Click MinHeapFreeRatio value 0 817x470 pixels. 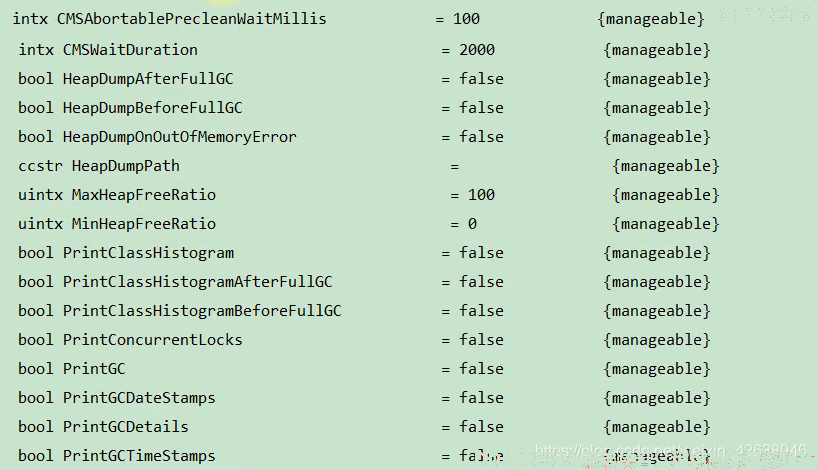click(472, 224)
